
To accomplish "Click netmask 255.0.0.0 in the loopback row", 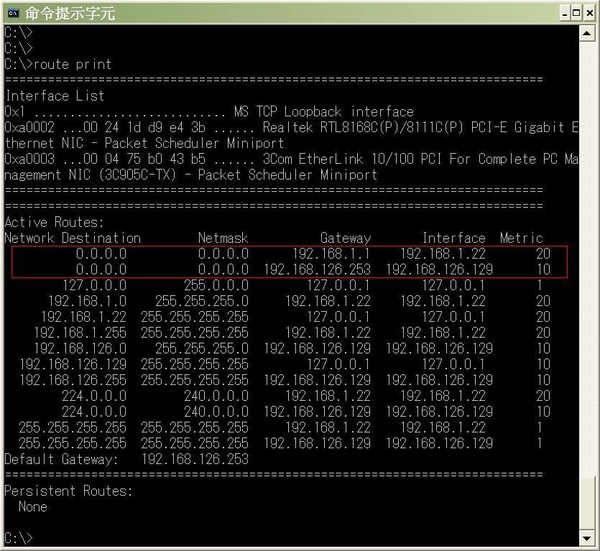I will click(216, 285).
